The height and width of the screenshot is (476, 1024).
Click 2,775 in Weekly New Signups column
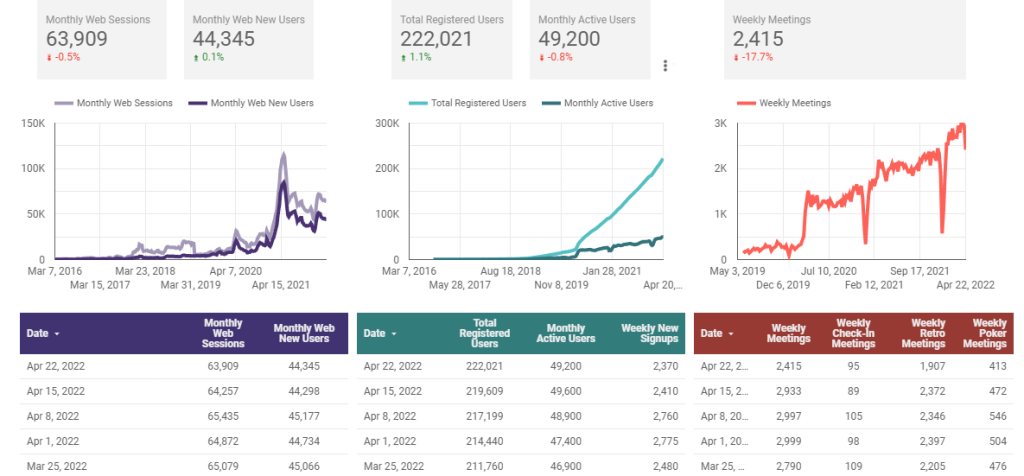coord(665,441)
